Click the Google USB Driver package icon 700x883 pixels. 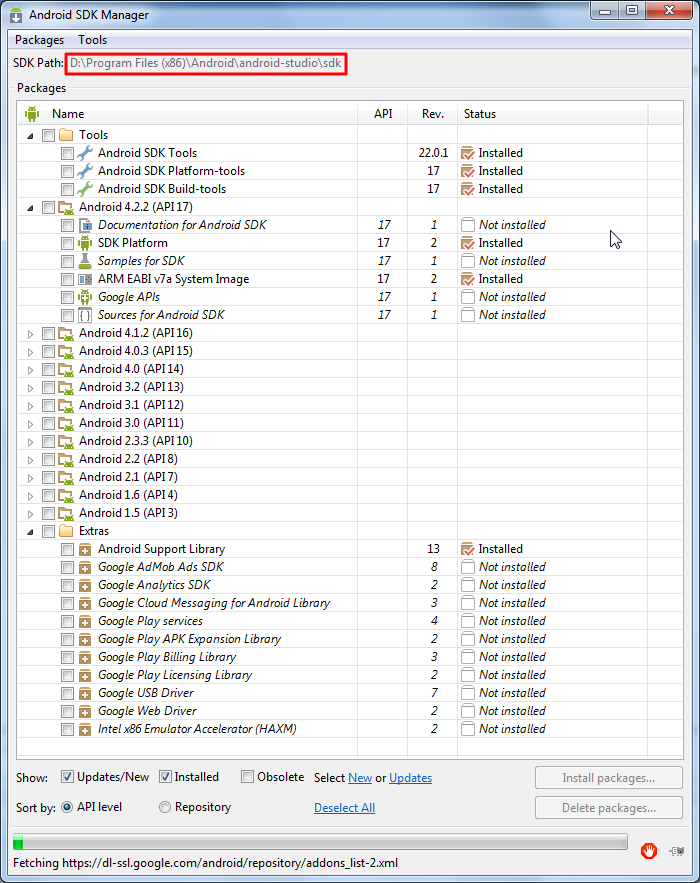pyautogui.click(x=85, y=694)
